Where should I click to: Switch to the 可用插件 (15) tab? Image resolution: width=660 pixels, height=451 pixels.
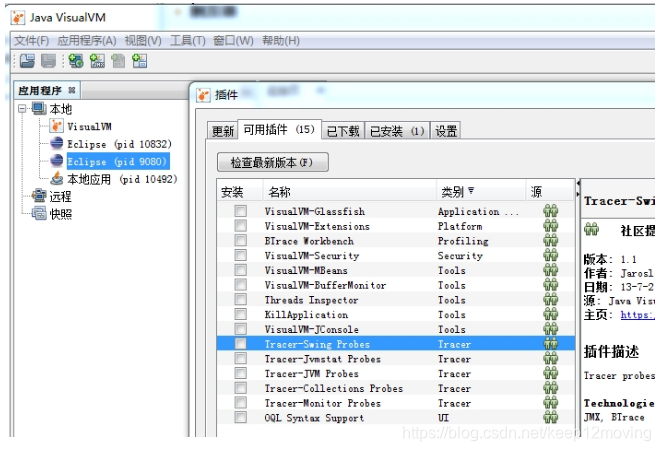point(279,129)
